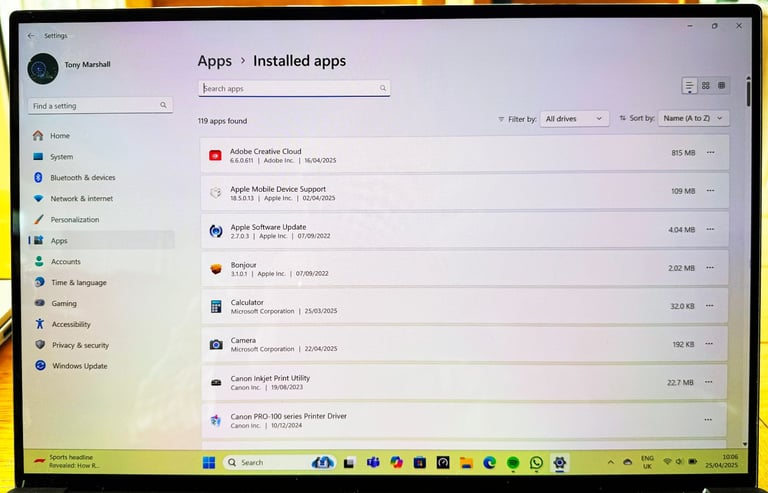This screenshot has height=493, width=768.
Task: Open more options for Camera
Action: pos(709,344)
